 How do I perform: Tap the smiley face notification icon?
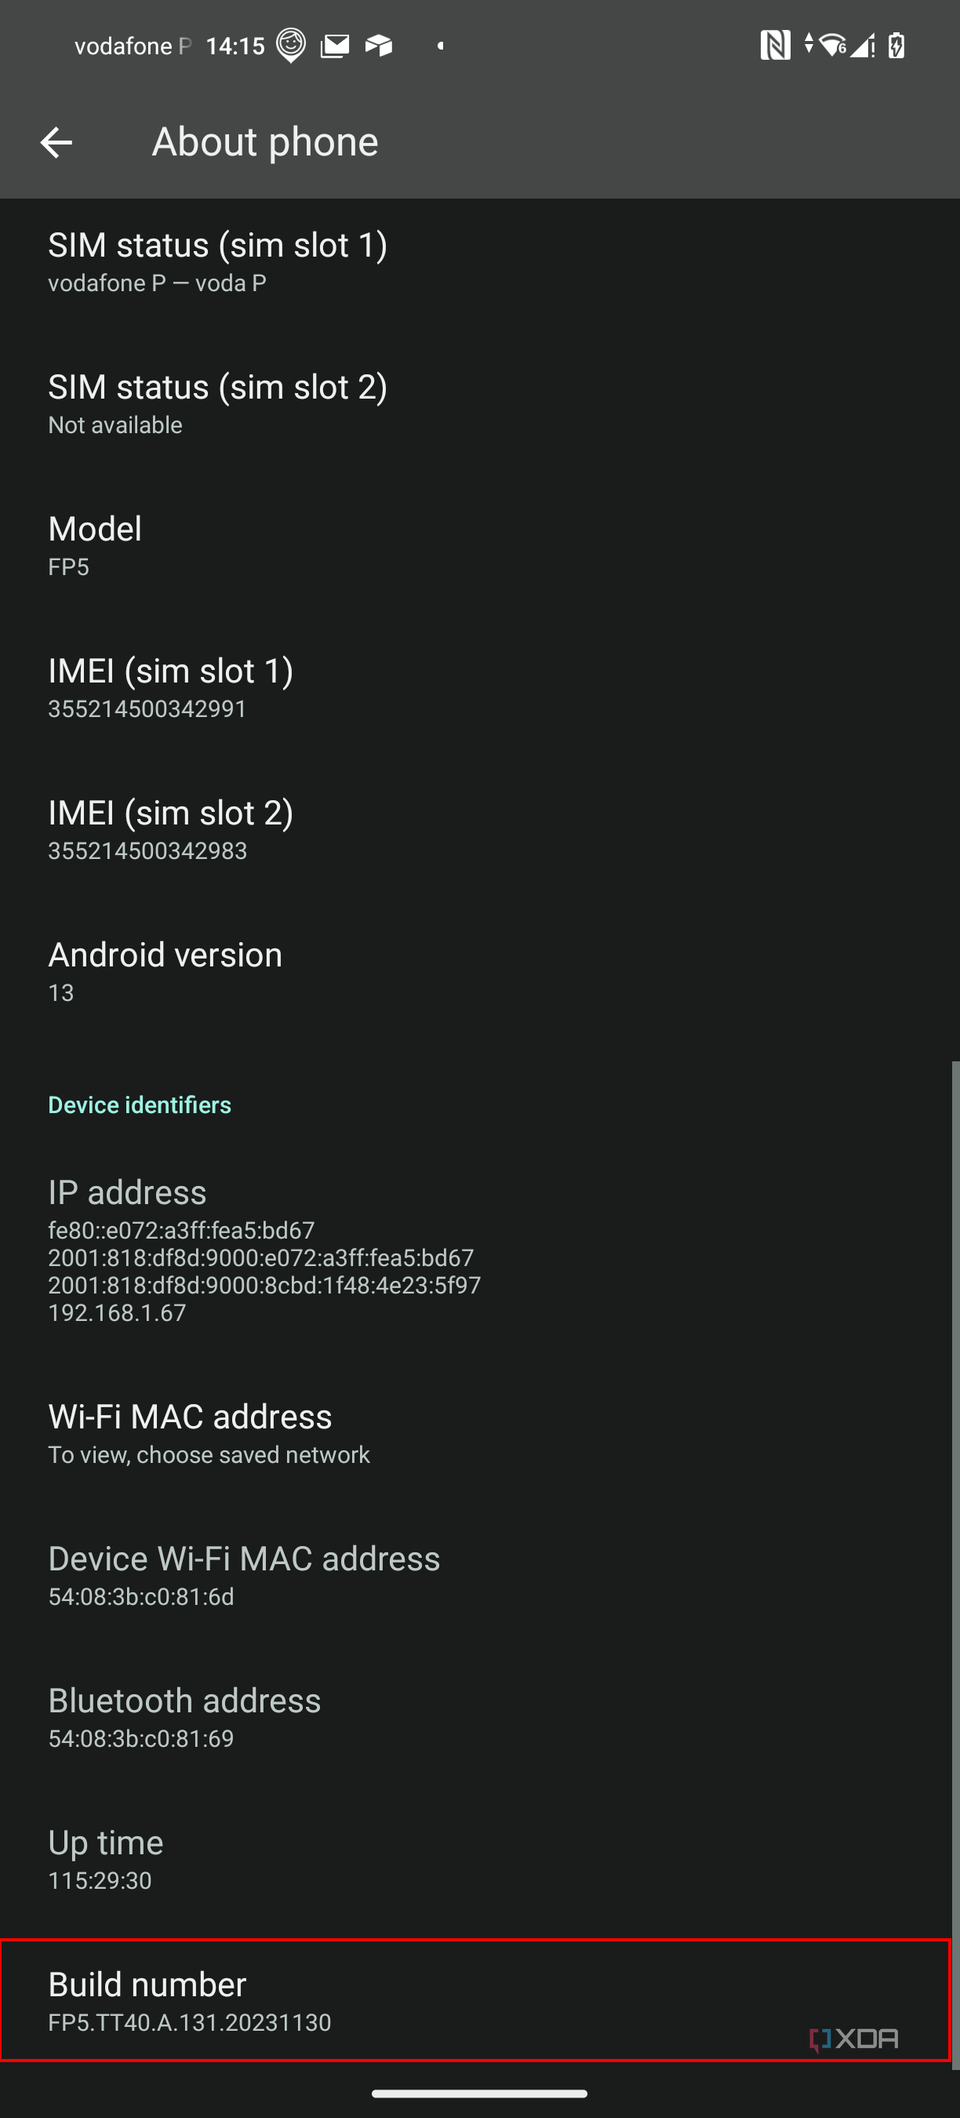291,45
